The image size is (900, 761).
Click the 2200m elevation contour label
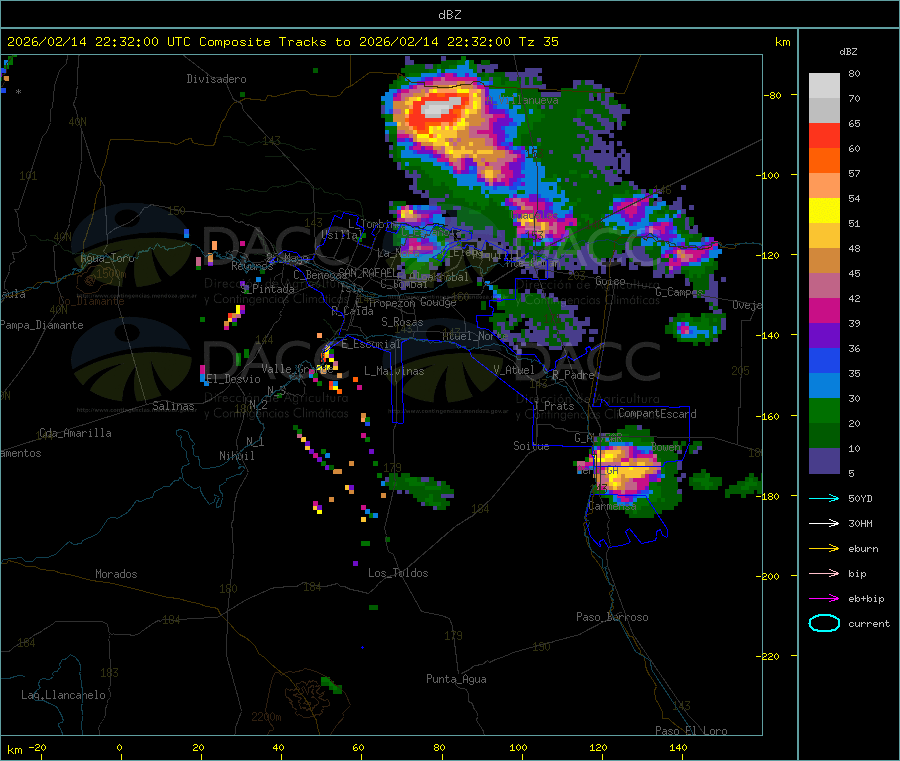[266, 717]
